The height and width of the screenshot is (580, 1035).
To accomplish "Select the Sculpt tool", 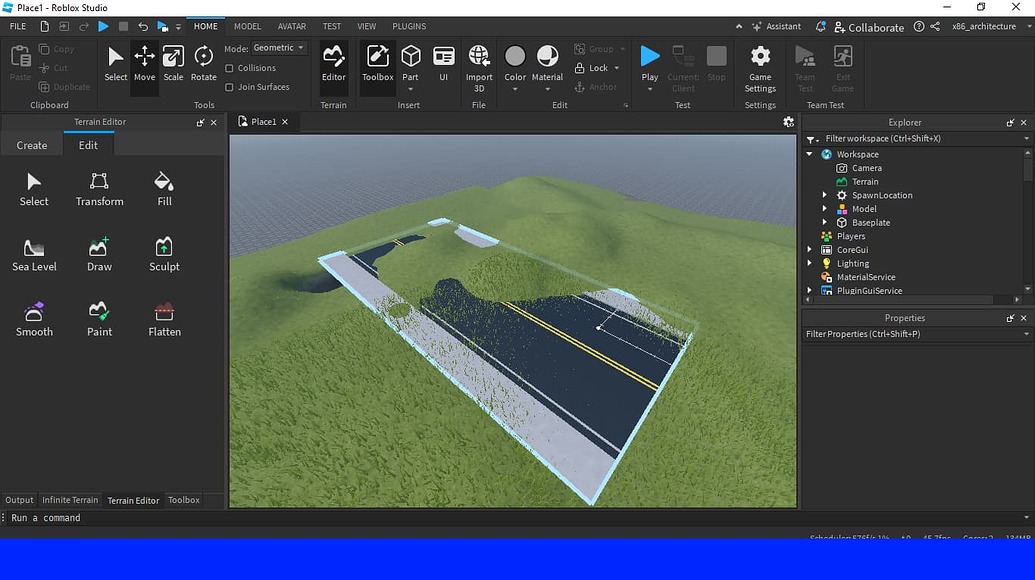I will pyautogui.click(x=164, y=255).
